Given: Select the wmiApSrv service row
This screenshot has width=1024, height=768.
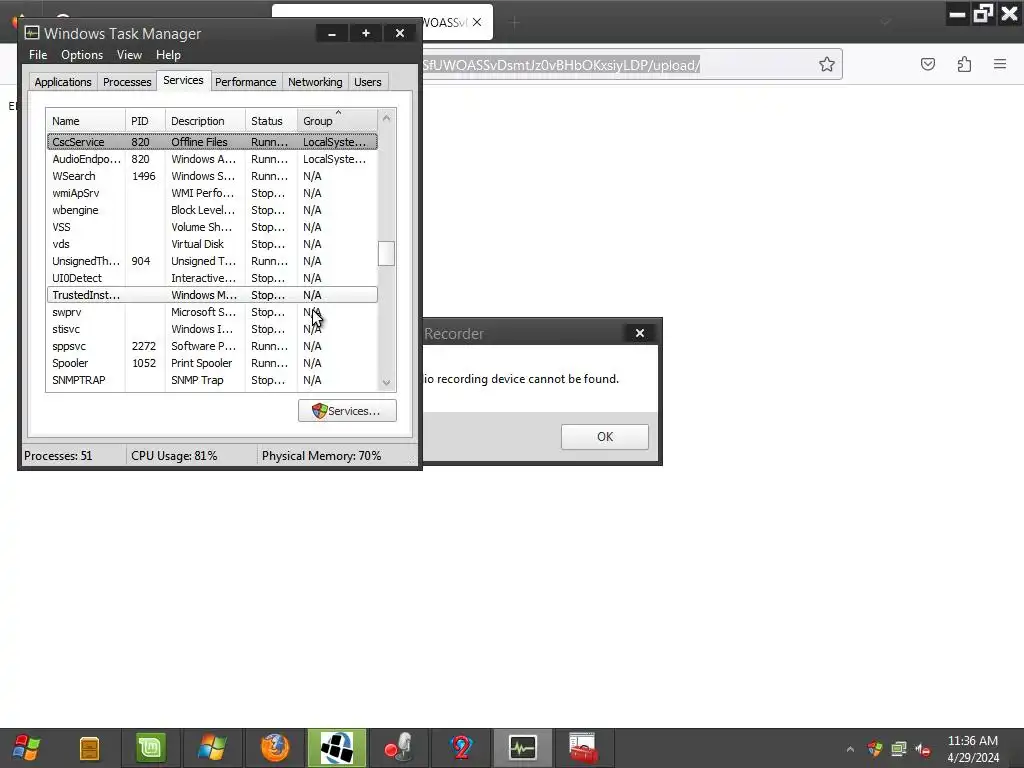Looking at the screenshot, I should [x=212, y=193].
